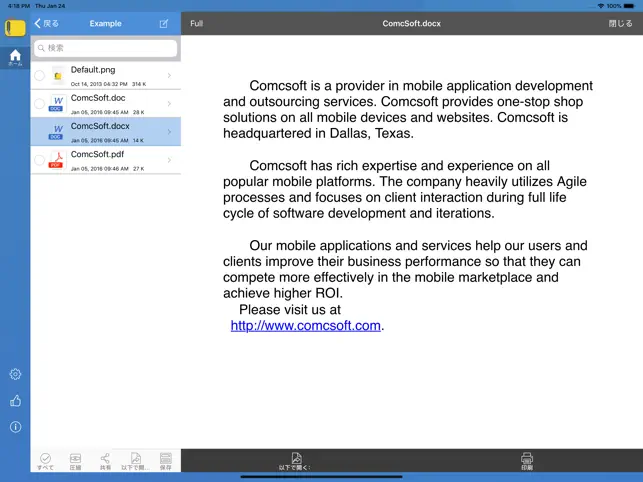The width and height of the screenshot is (643, 482).
Task: Tap the thumbs-up rate icon
Action: [15, 401]
